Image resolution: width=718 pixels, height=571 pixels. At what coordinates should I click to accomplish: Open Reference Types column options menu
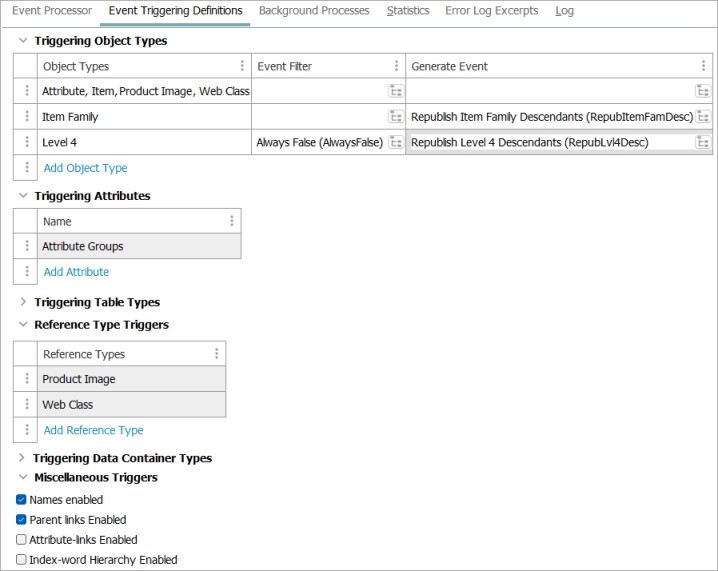[x=217, y=353]
